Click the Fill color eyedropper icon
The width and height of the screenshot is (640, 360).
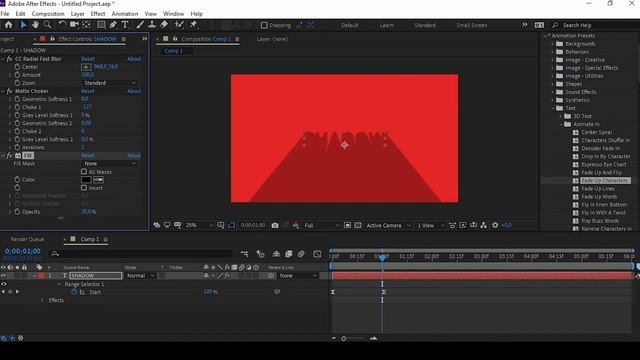click(x=98, y=180)
